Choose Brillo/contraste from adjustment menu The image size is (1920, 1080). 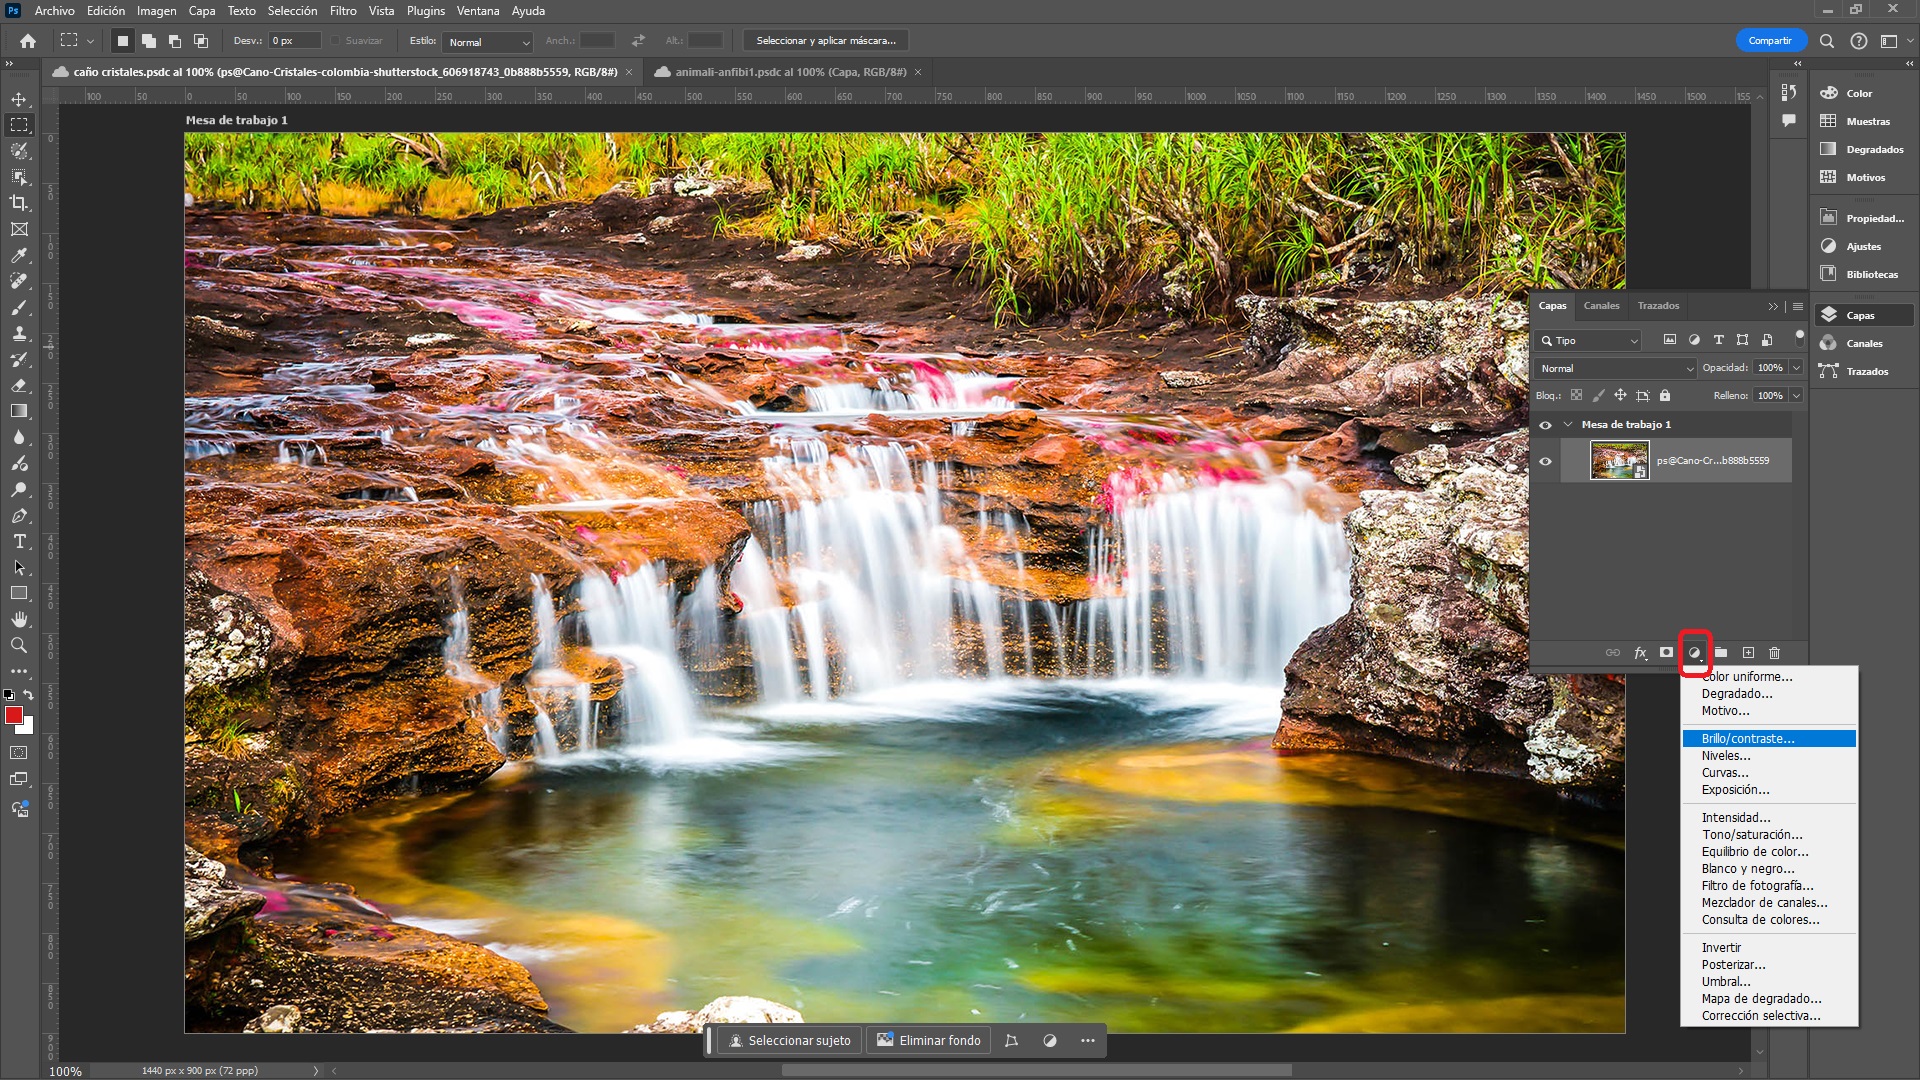[1768, 739]
